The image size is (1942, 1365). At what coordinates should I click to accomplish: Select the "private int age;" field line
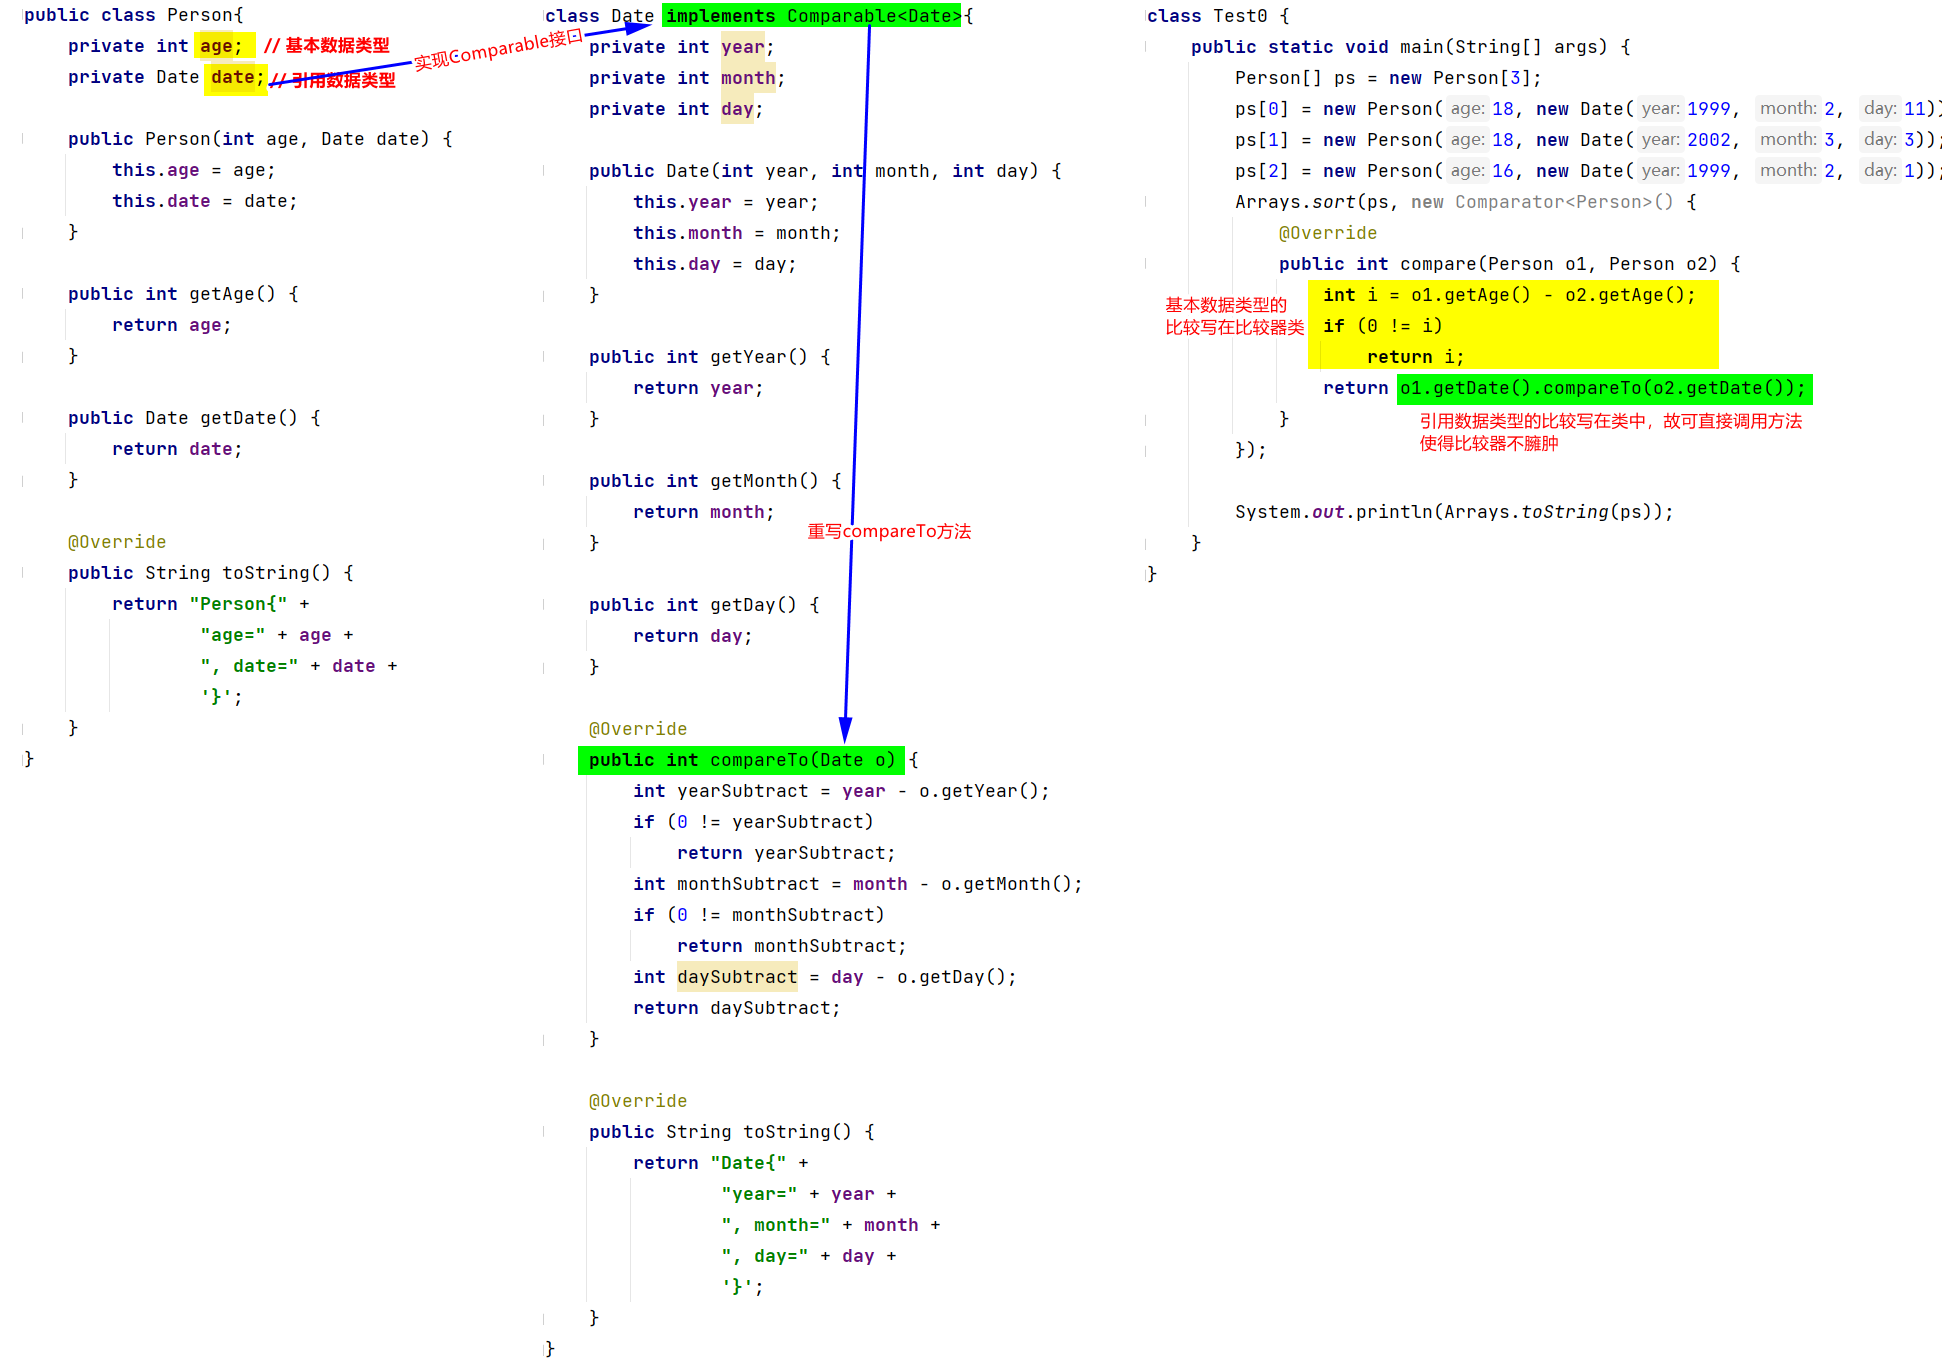pyautogui.click(x=155, y=46)
